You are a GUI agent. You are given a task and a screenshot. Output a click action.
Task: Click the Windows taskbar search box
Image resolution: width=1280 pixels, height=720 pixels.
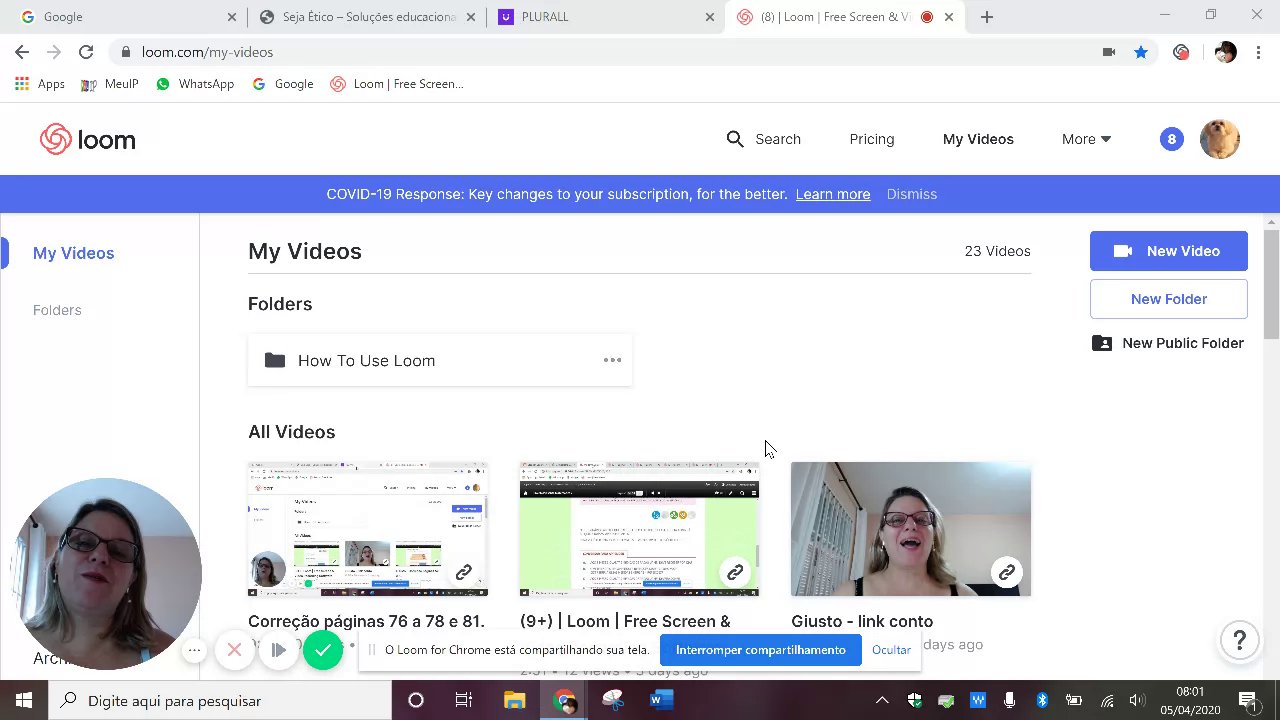click(x=220, y=701)
